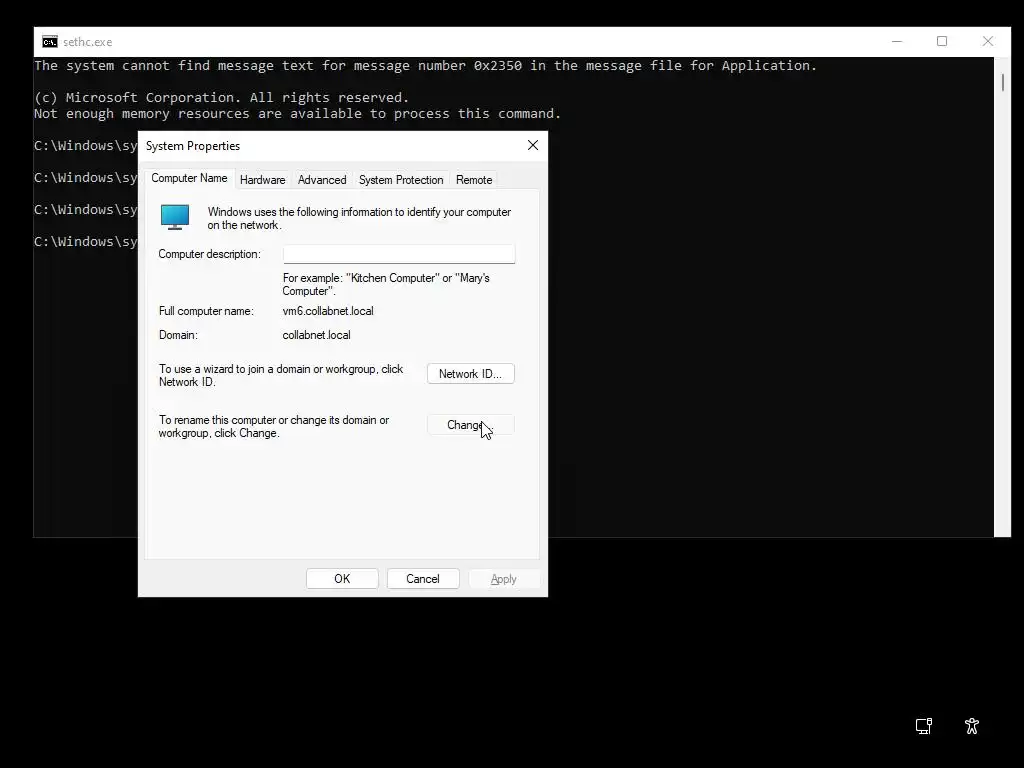
Task: Click the Change button to rename computer
Action: tap(470, 425)
